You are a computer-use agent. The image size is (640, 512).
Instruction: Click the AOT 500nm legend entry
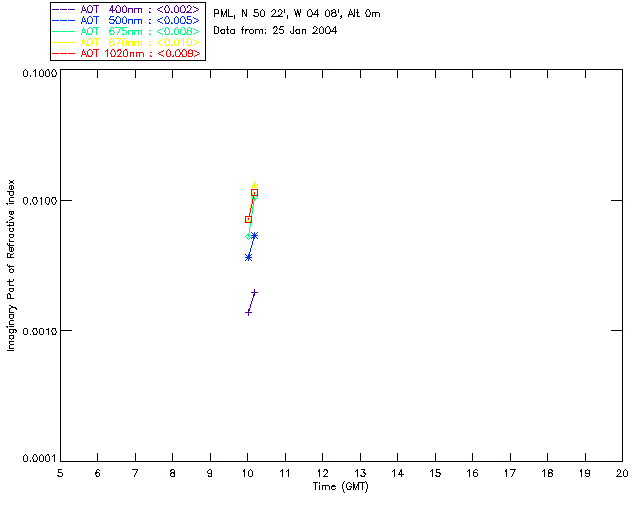pos(127,20)
